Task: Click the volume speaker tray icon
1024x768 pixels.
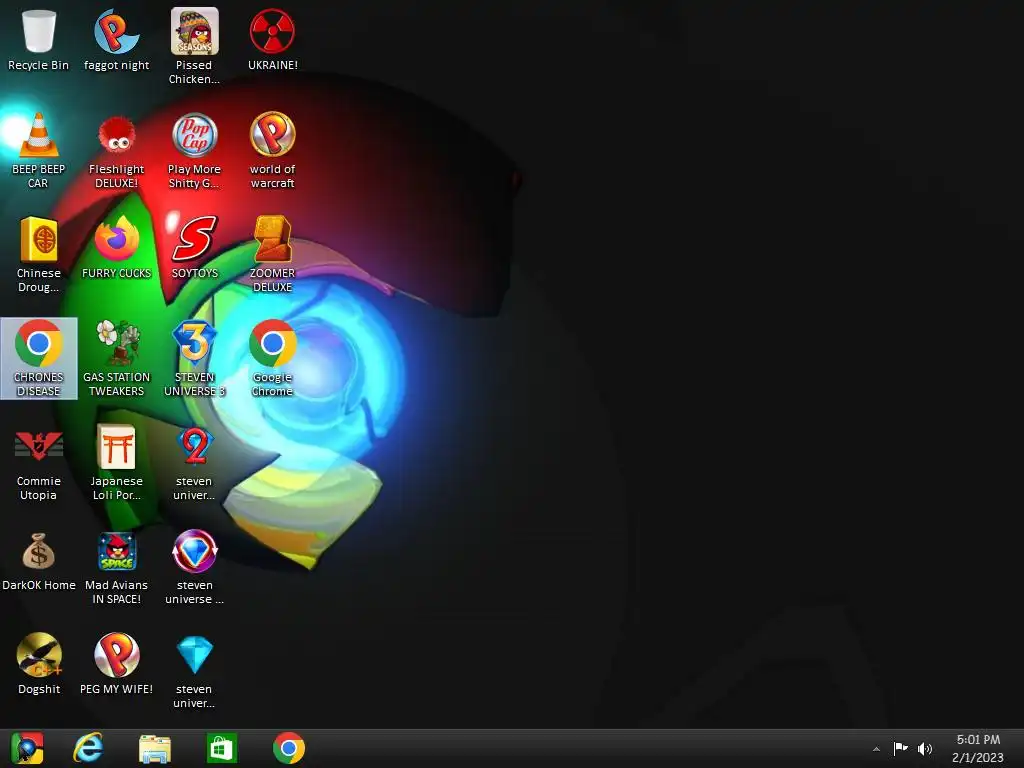Action: tap(925, 748)
